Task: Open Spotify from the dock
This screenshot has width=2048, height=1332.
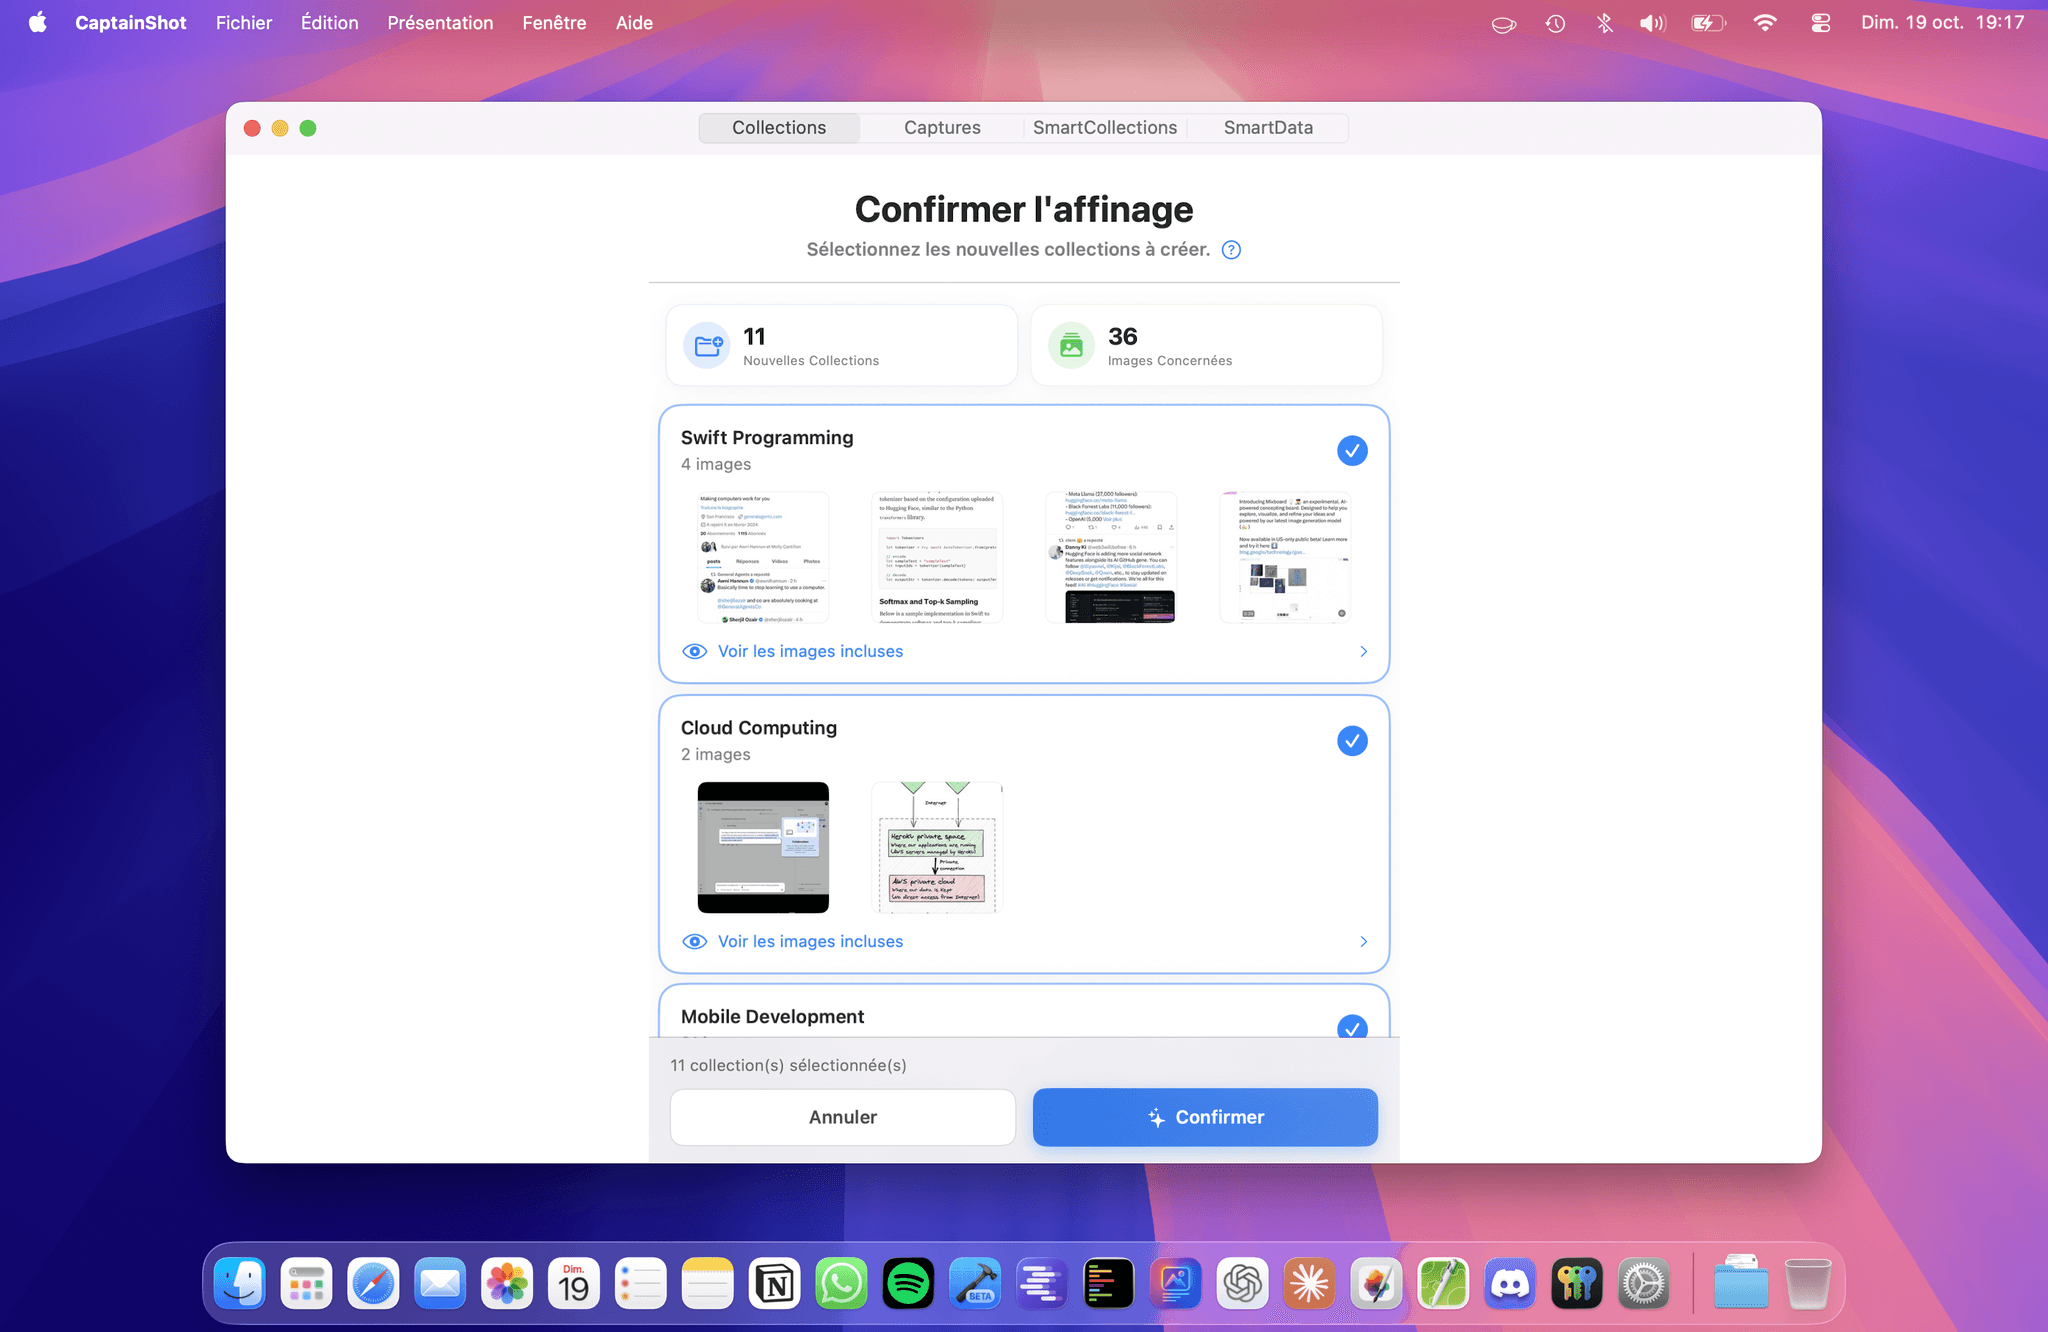Action: [x=908, y=1284]
